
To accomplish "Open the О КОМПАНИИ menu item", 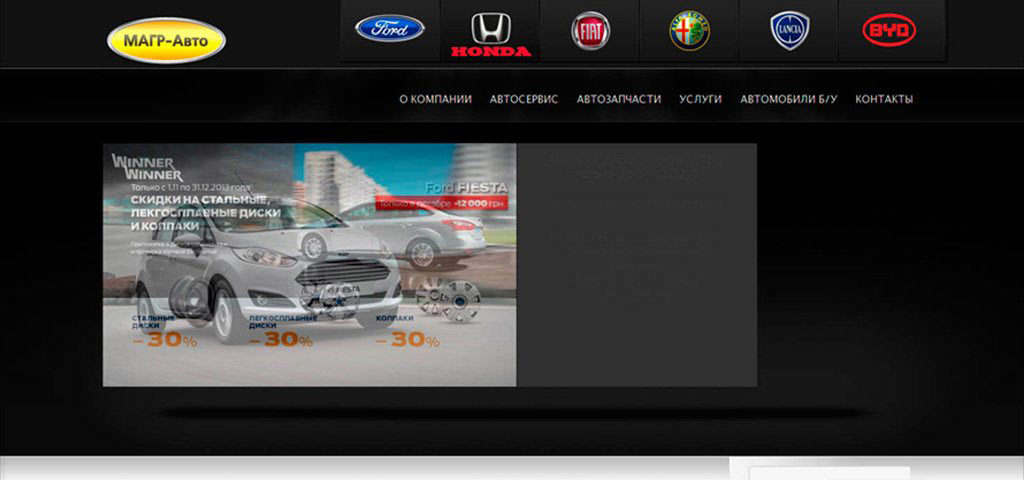I will point(436,99).
